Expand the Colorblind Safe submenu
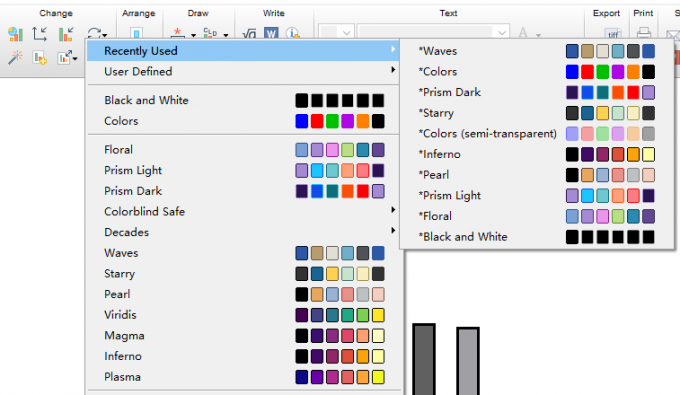 coord(243,212)
